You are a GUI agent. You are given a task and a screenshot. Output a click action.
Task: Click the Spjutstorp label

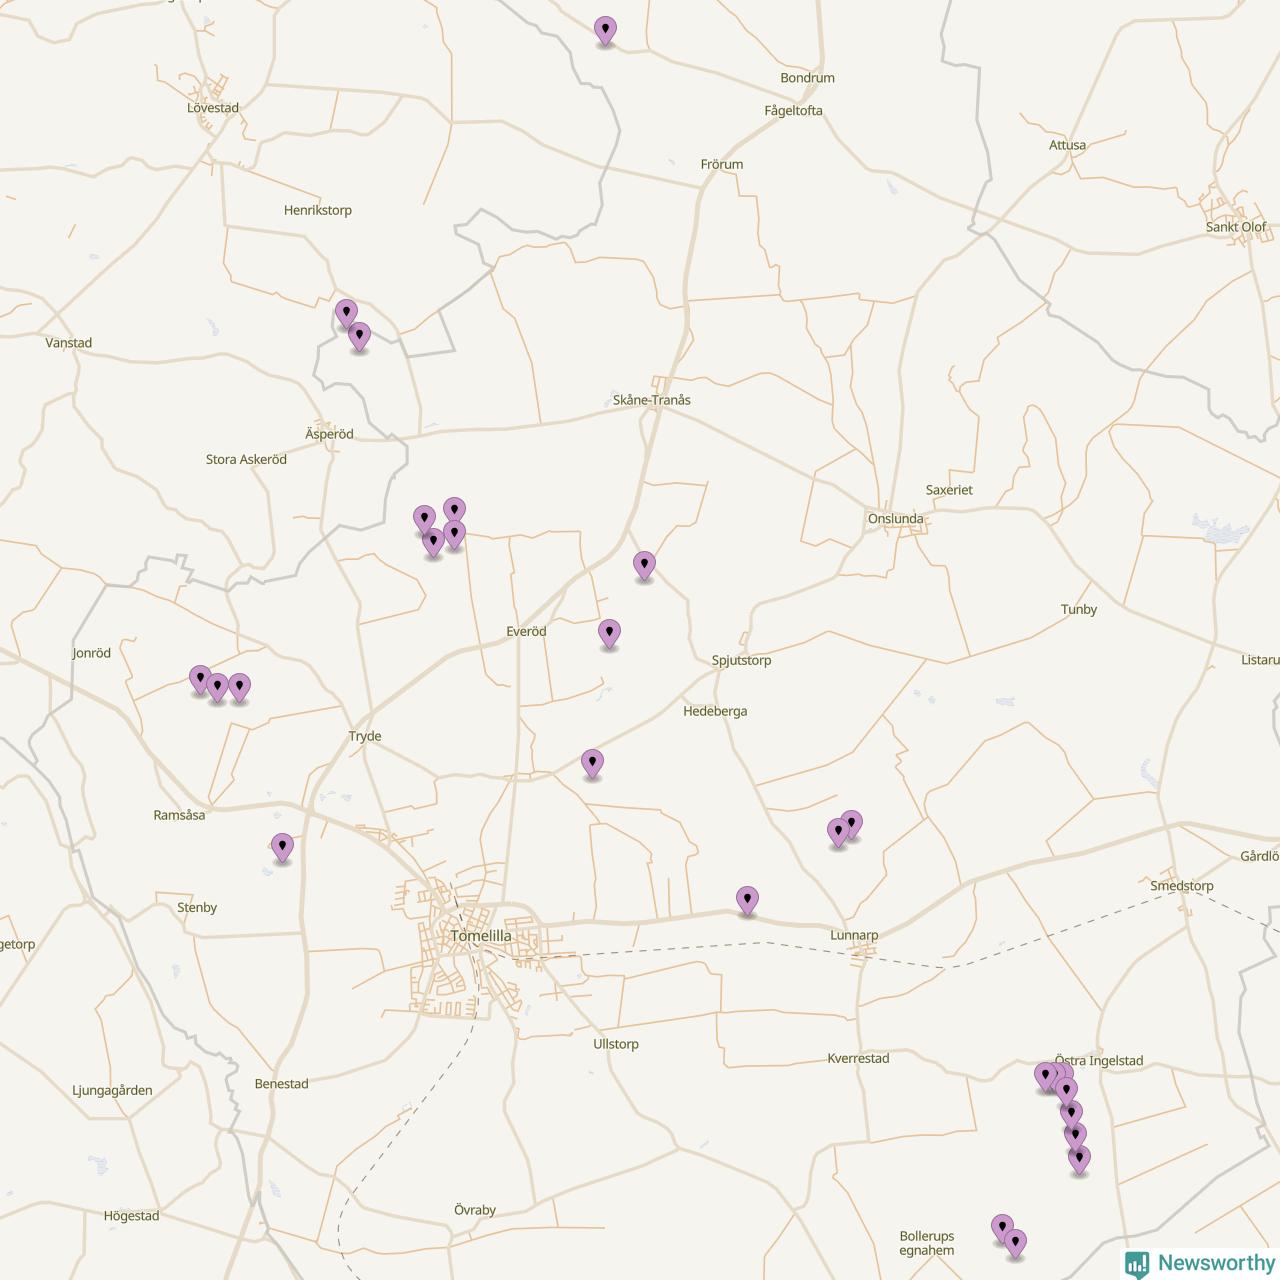point(741,661)
